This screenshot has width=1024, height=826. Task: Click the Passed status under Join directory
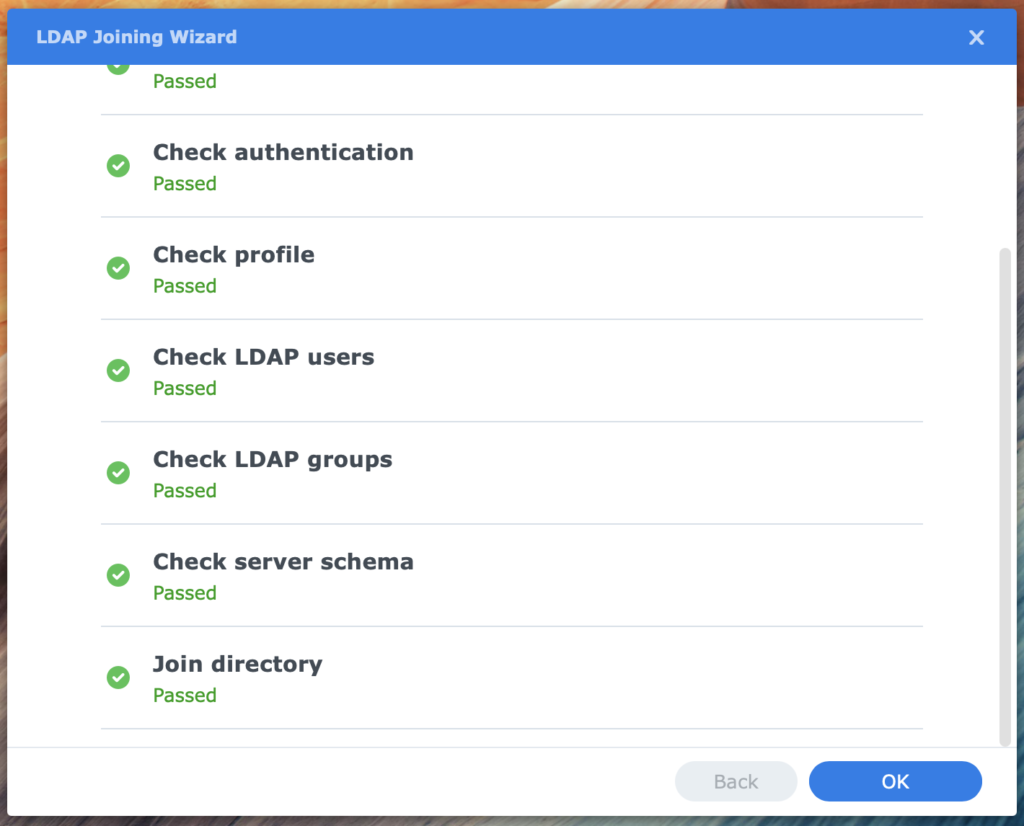click(184, 695)
